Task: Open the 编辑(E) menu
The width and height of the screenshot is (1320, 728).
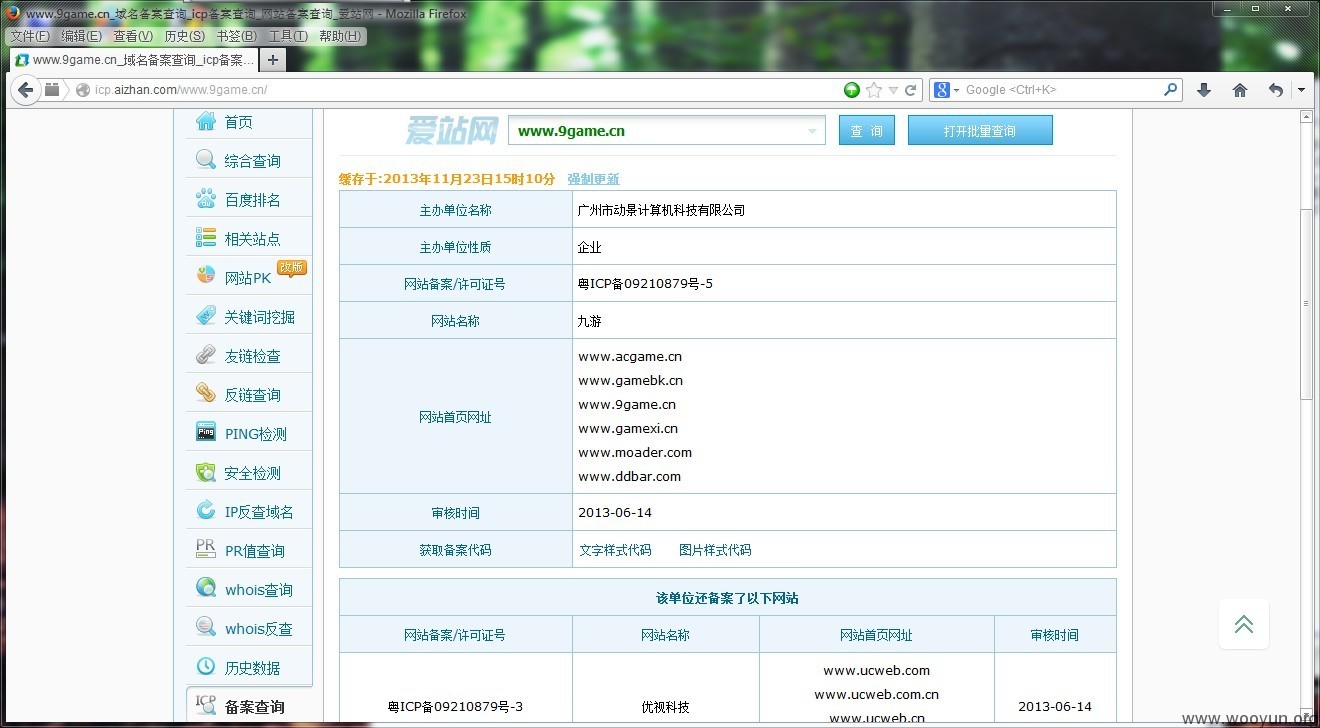Action: pos(82,36)
